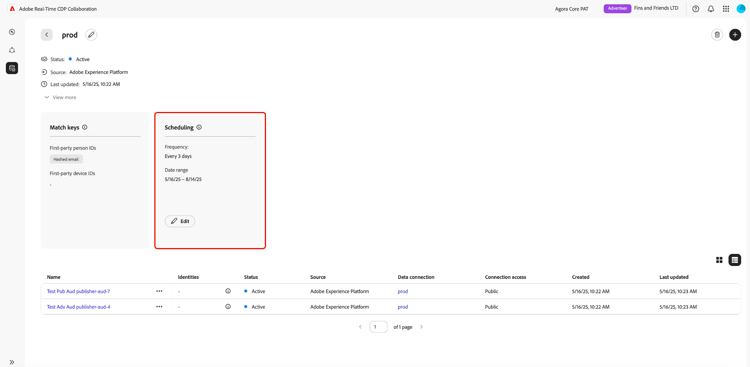
Task: Sort by Last updated column header
Action: (x=673, y=277)
